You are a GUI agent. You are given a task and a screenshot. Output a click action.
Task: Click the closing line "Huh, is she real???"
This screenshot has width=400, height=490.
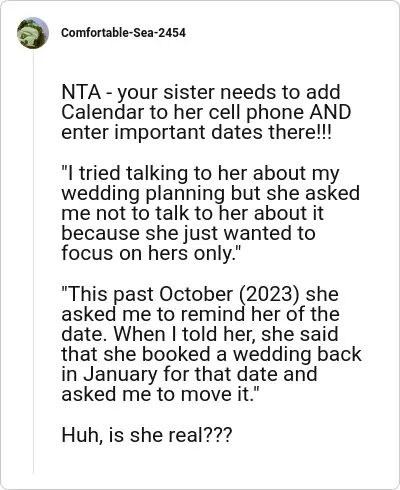147,435
